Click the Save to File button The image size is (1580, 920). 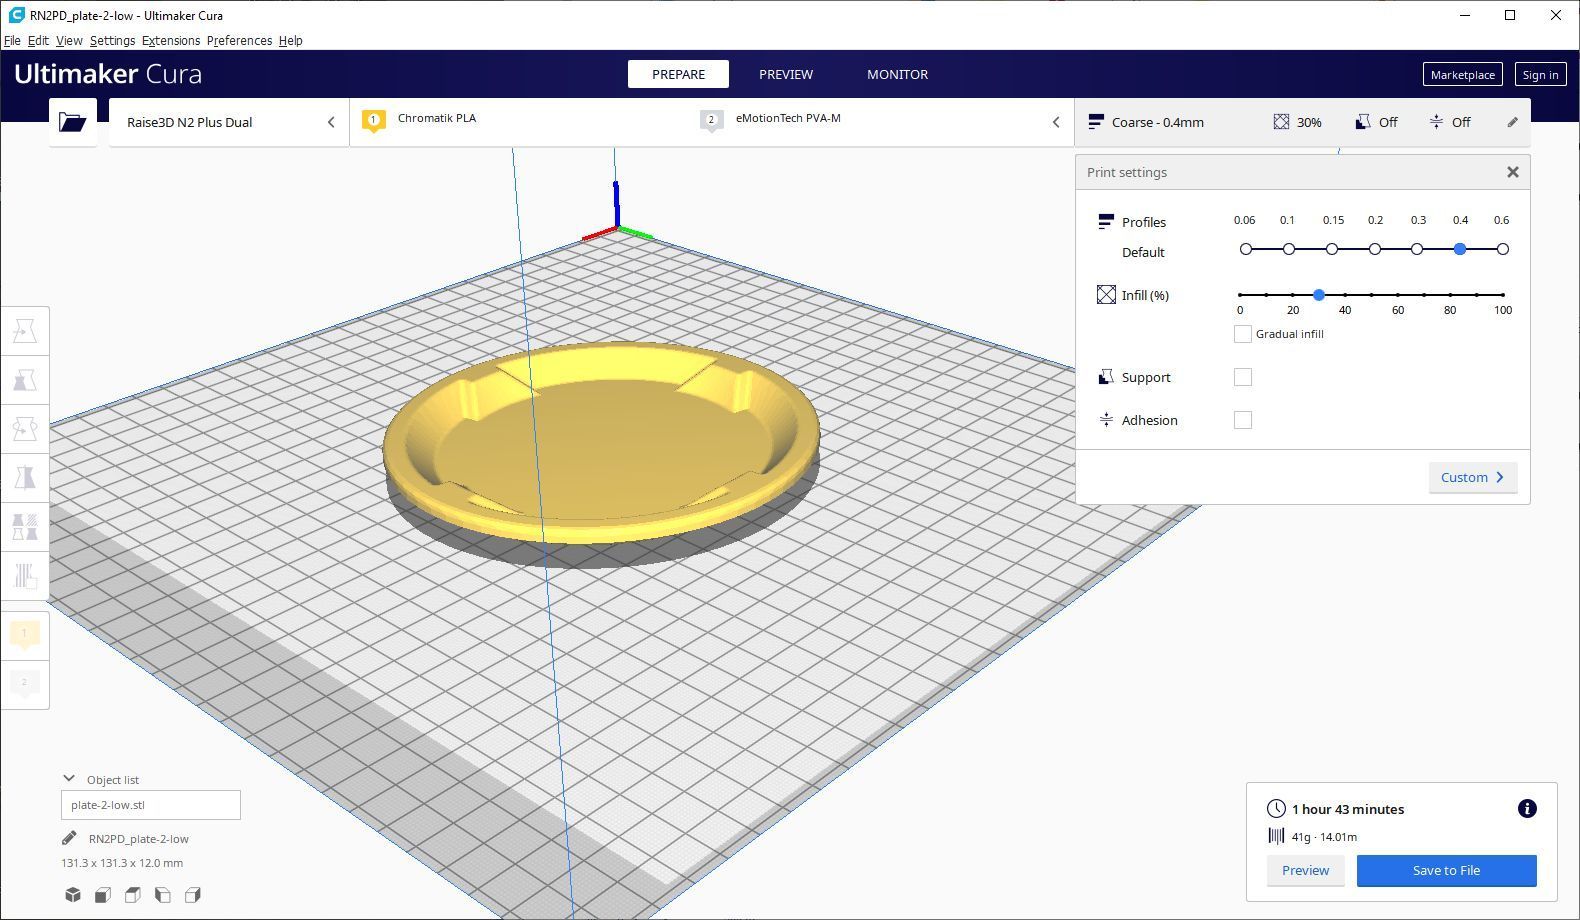(1445, 870)
